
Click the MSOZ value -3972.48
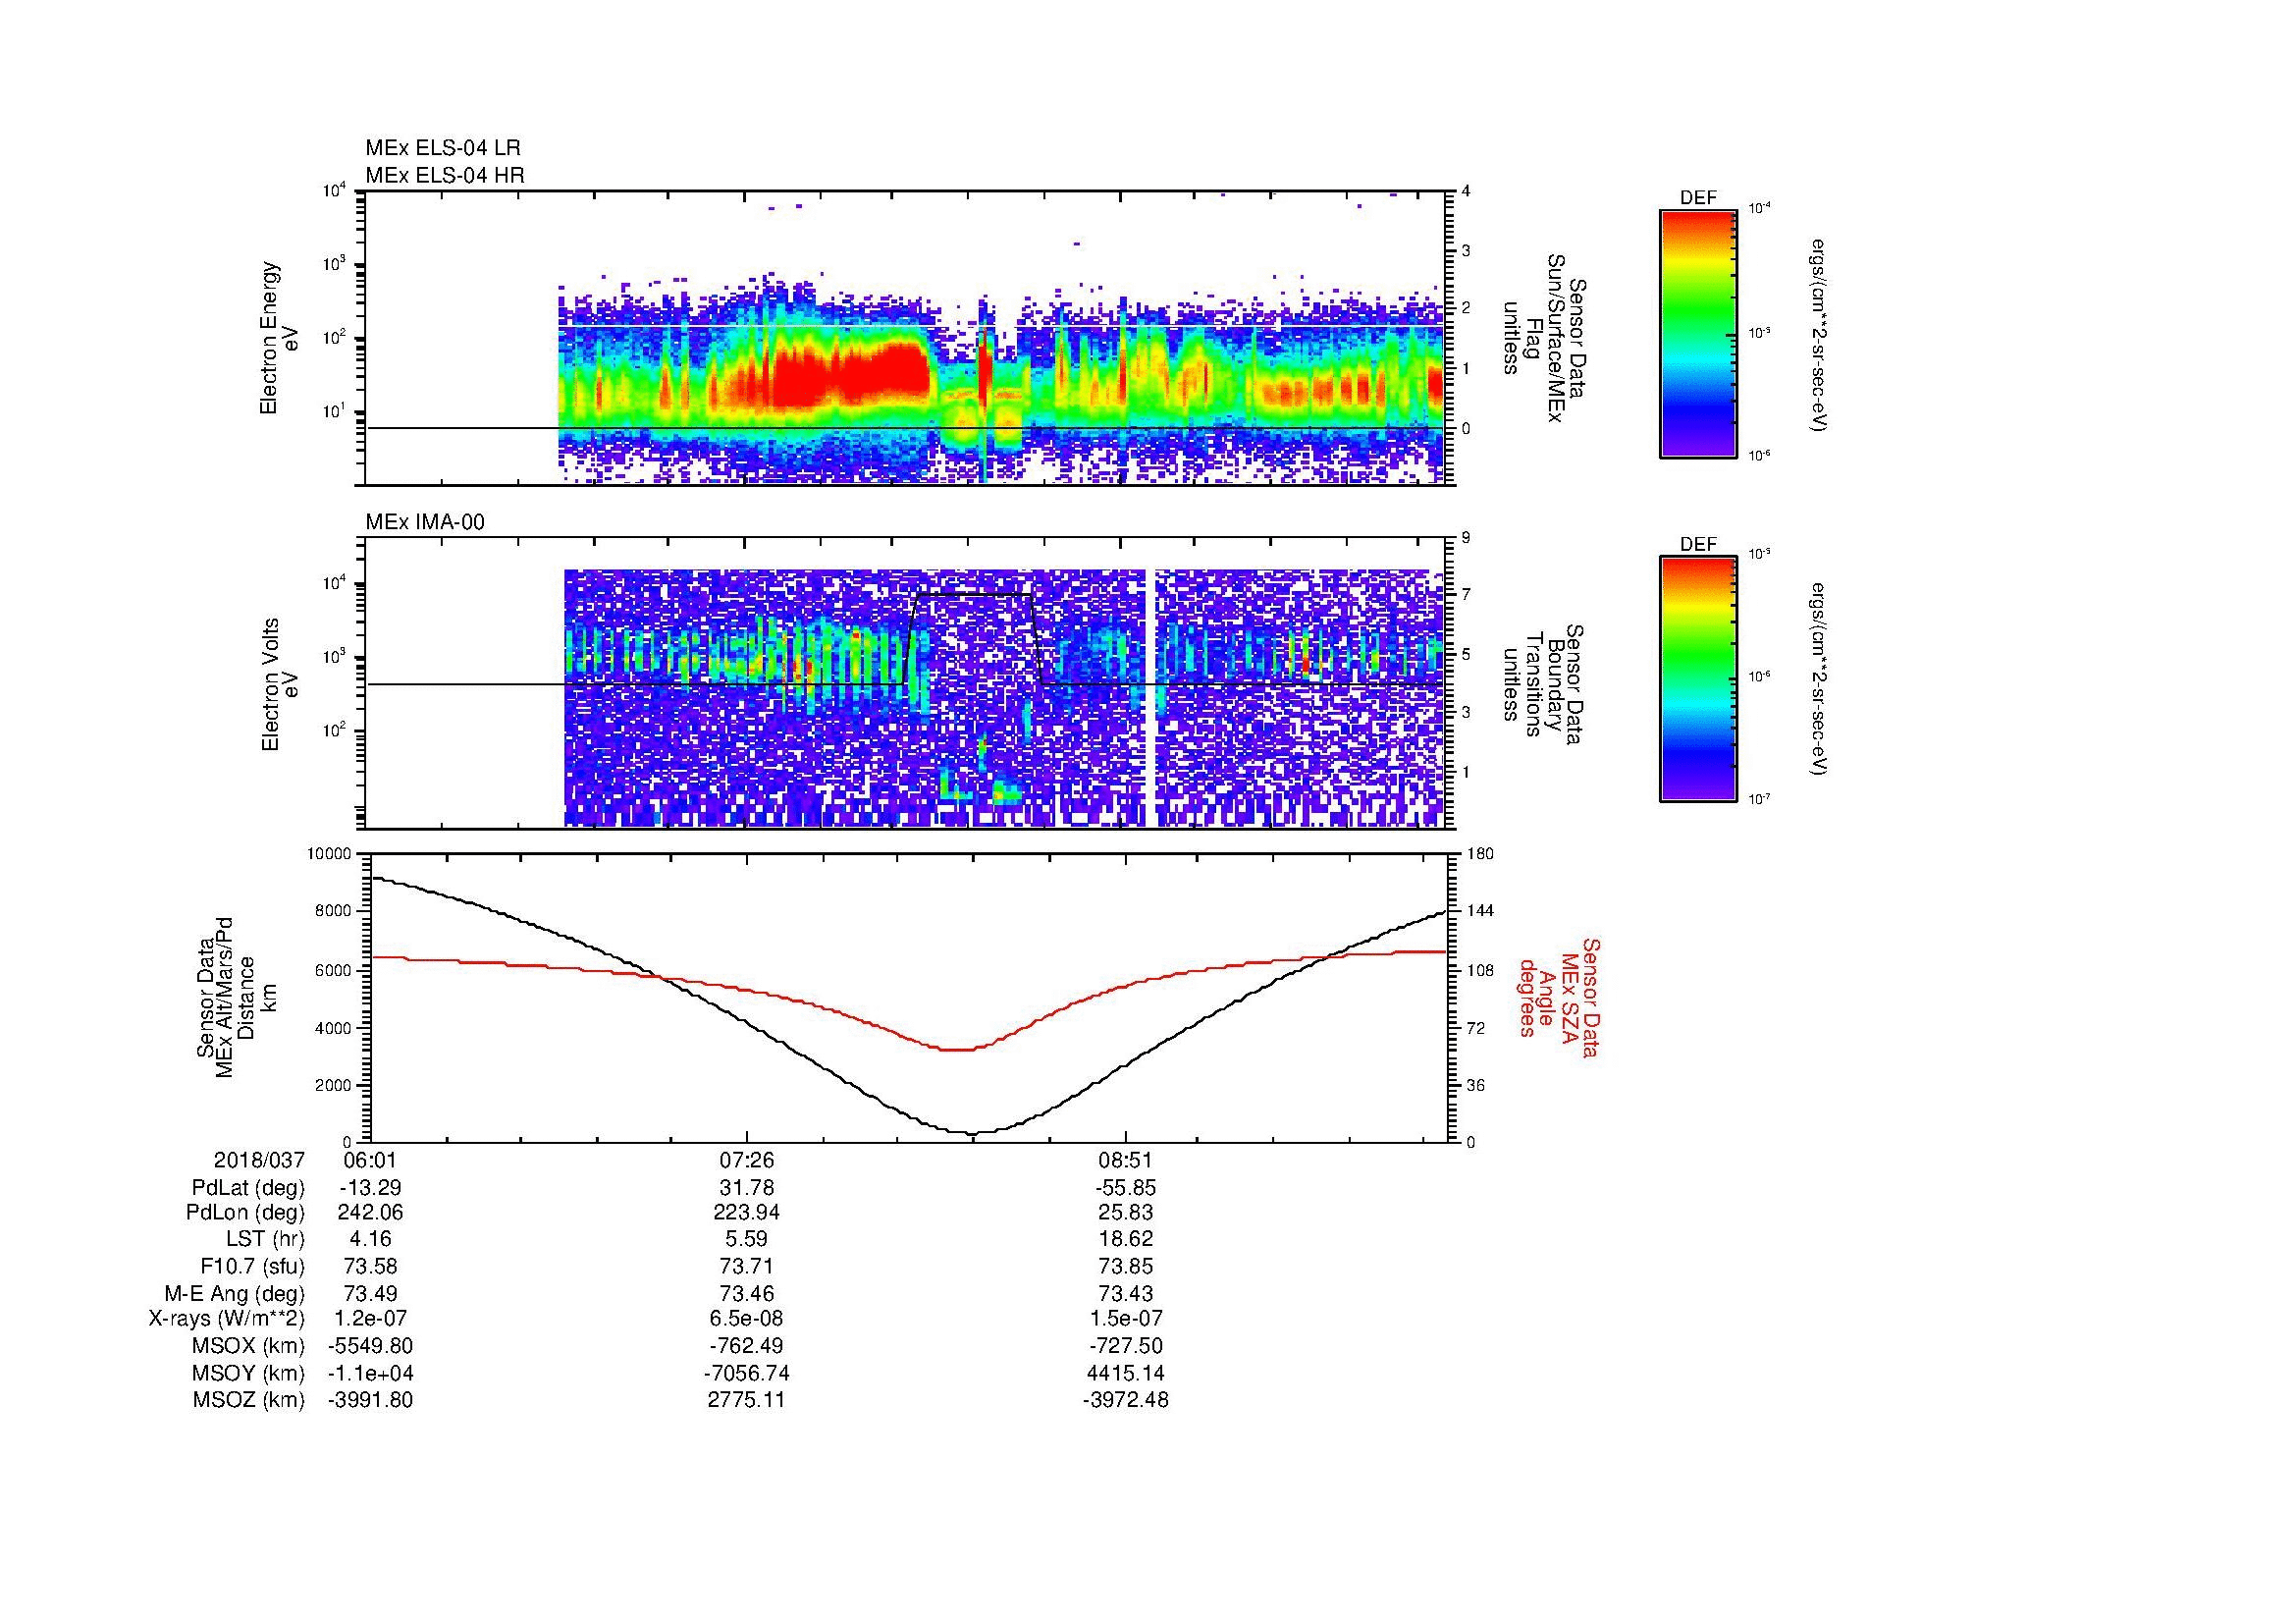point(1126,1400)
